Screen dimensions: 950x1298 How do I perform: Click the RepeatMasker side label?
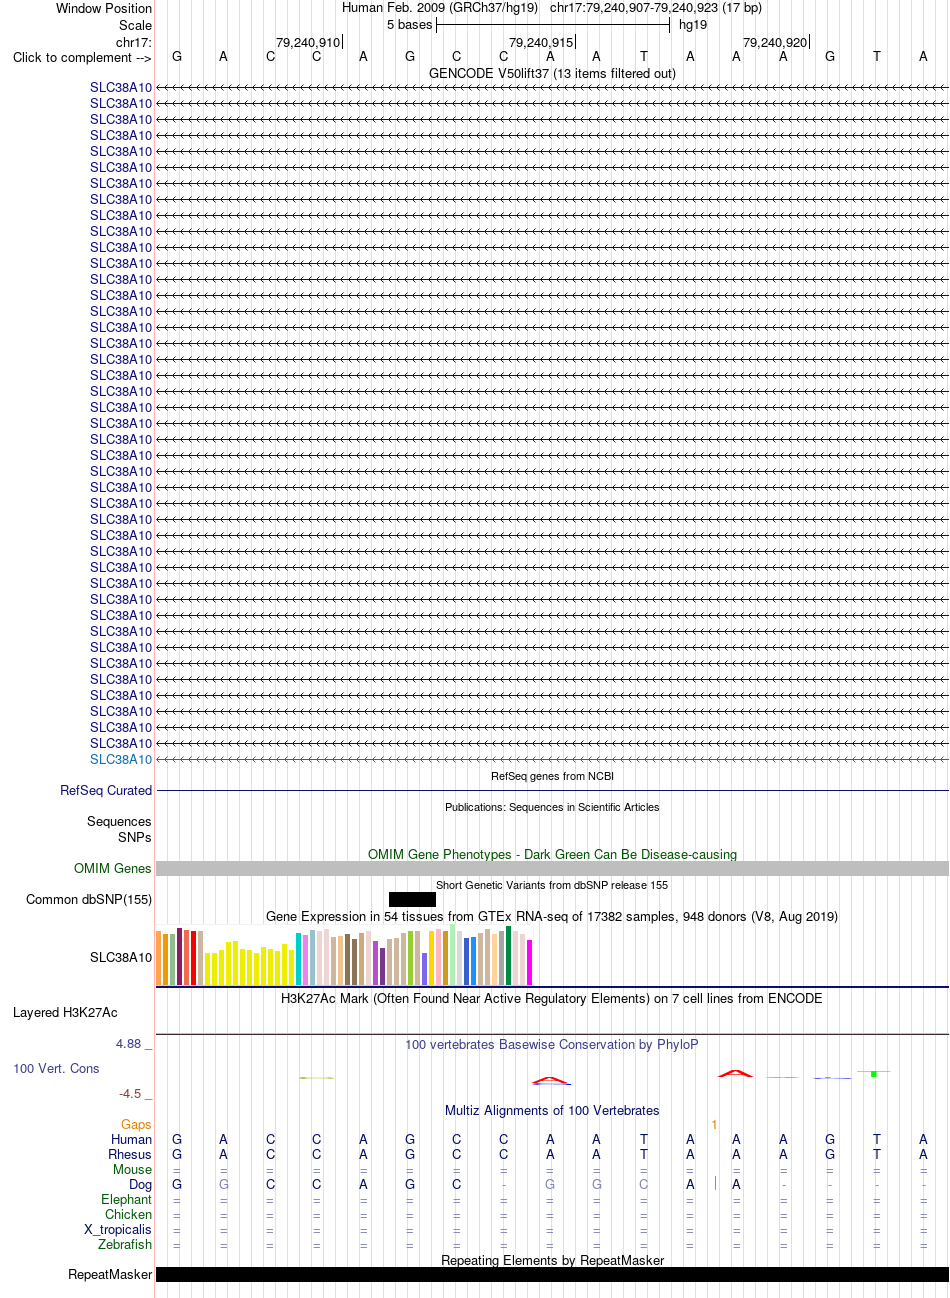tap(110, 1274)
